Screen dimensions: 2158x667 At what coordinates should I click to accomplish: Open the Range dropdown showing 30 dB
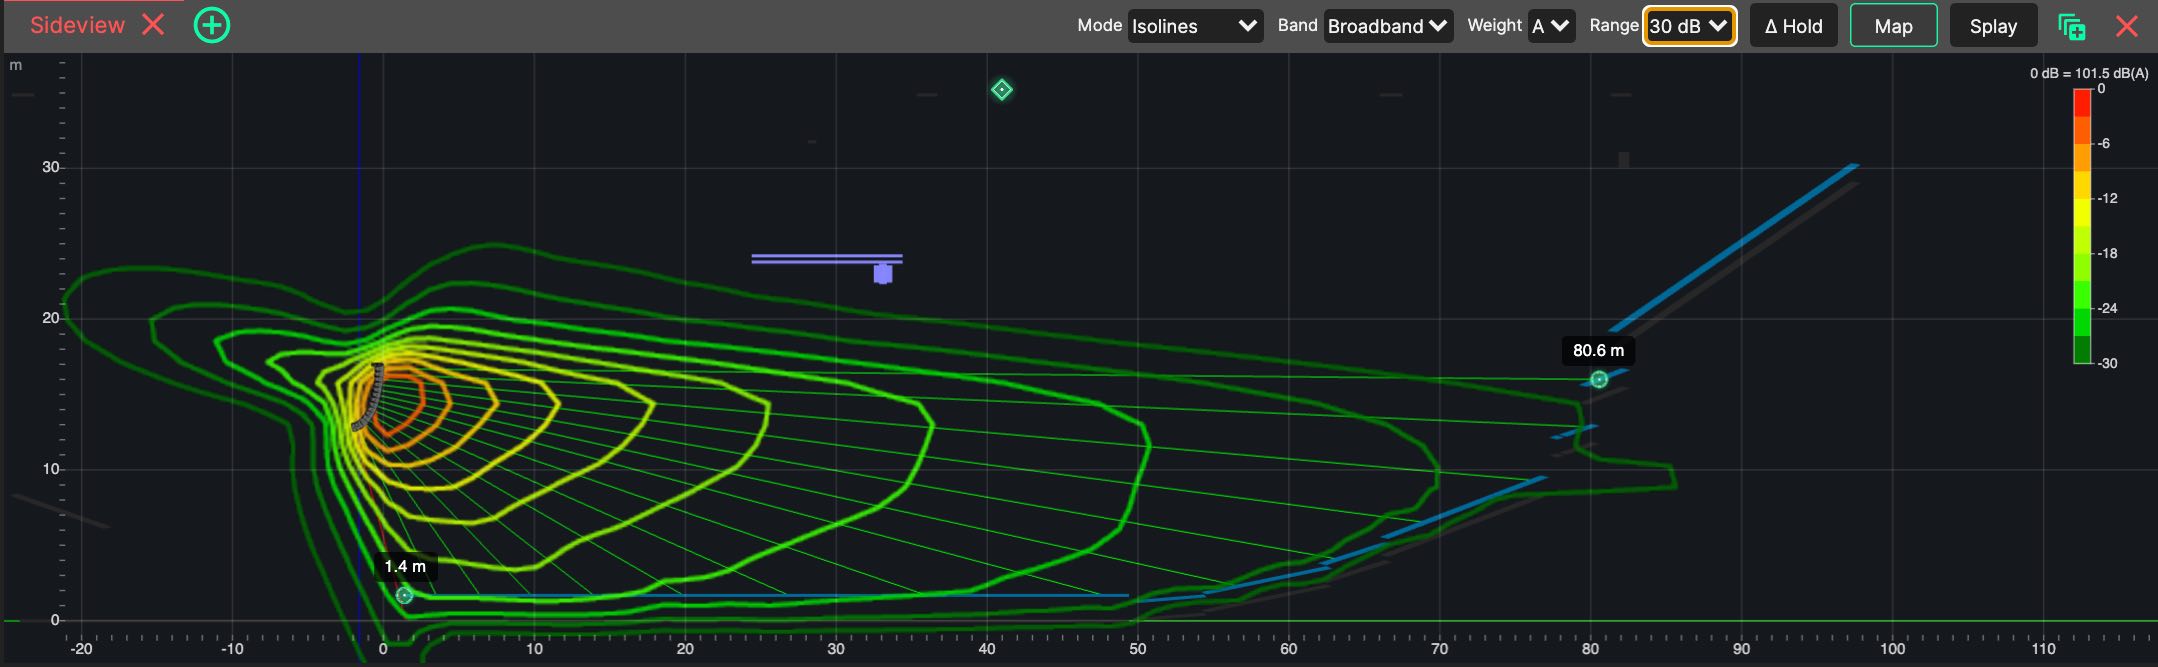click(1689, 26)
